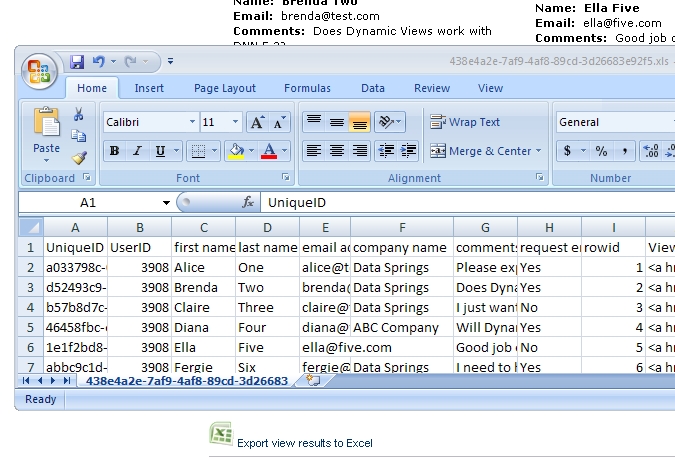
Task: Insert a new worksheet tab
Action: pos(313,380)
